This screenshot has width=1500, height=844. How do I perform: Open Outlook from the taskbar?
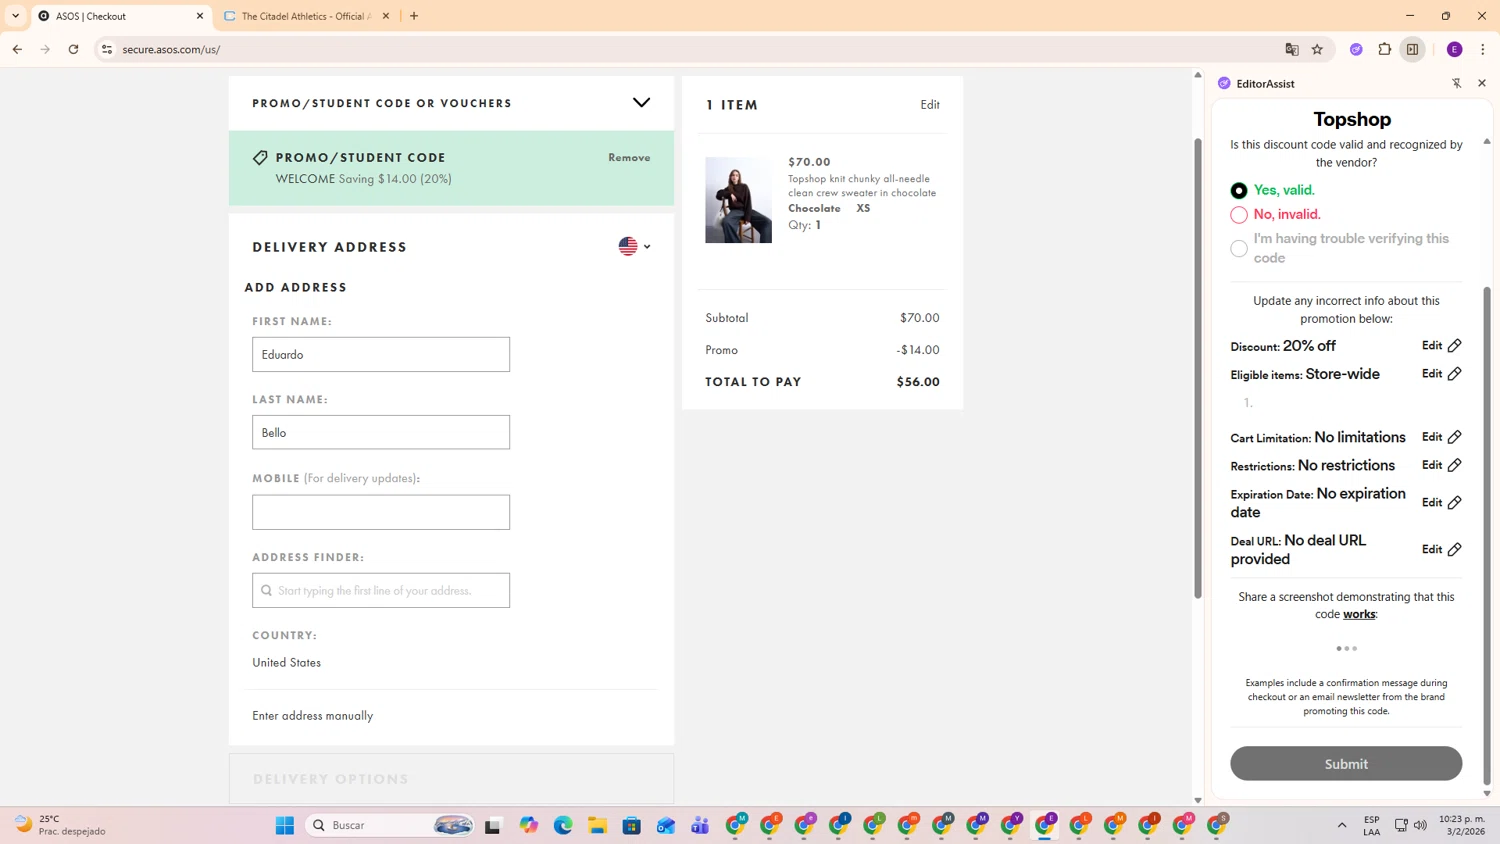(666, 825)
